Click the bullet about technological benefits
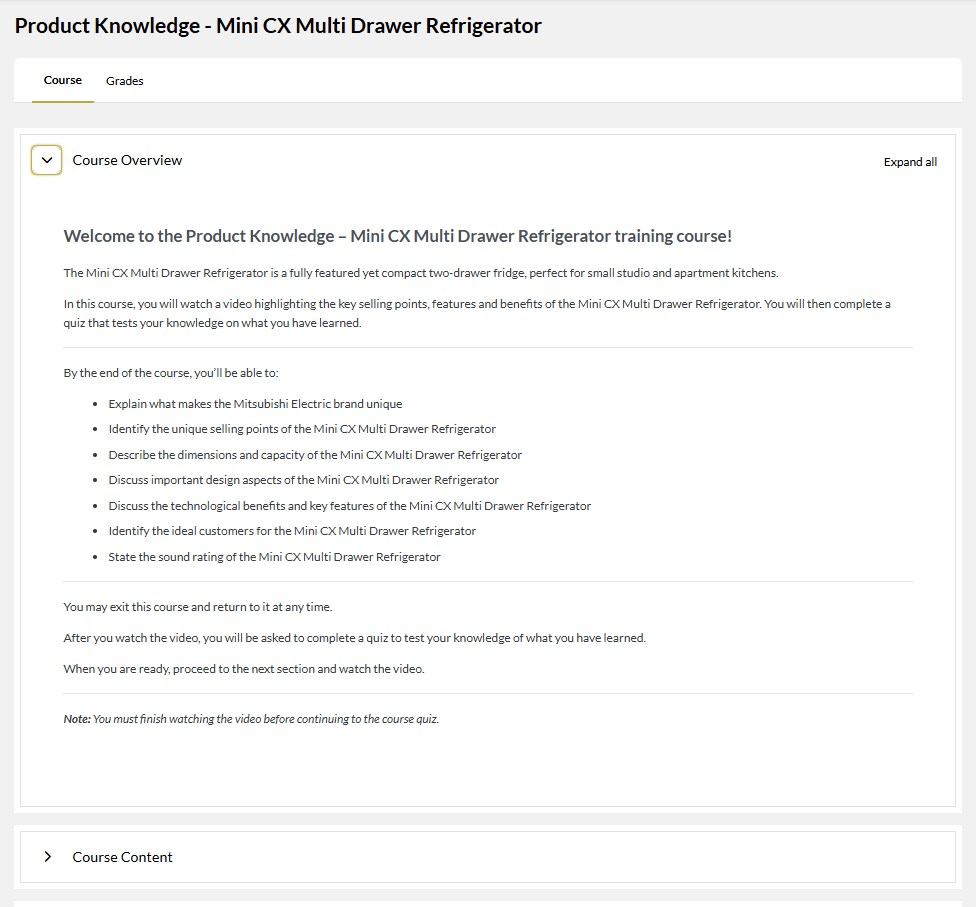The image size is (976, 907). 350,506
